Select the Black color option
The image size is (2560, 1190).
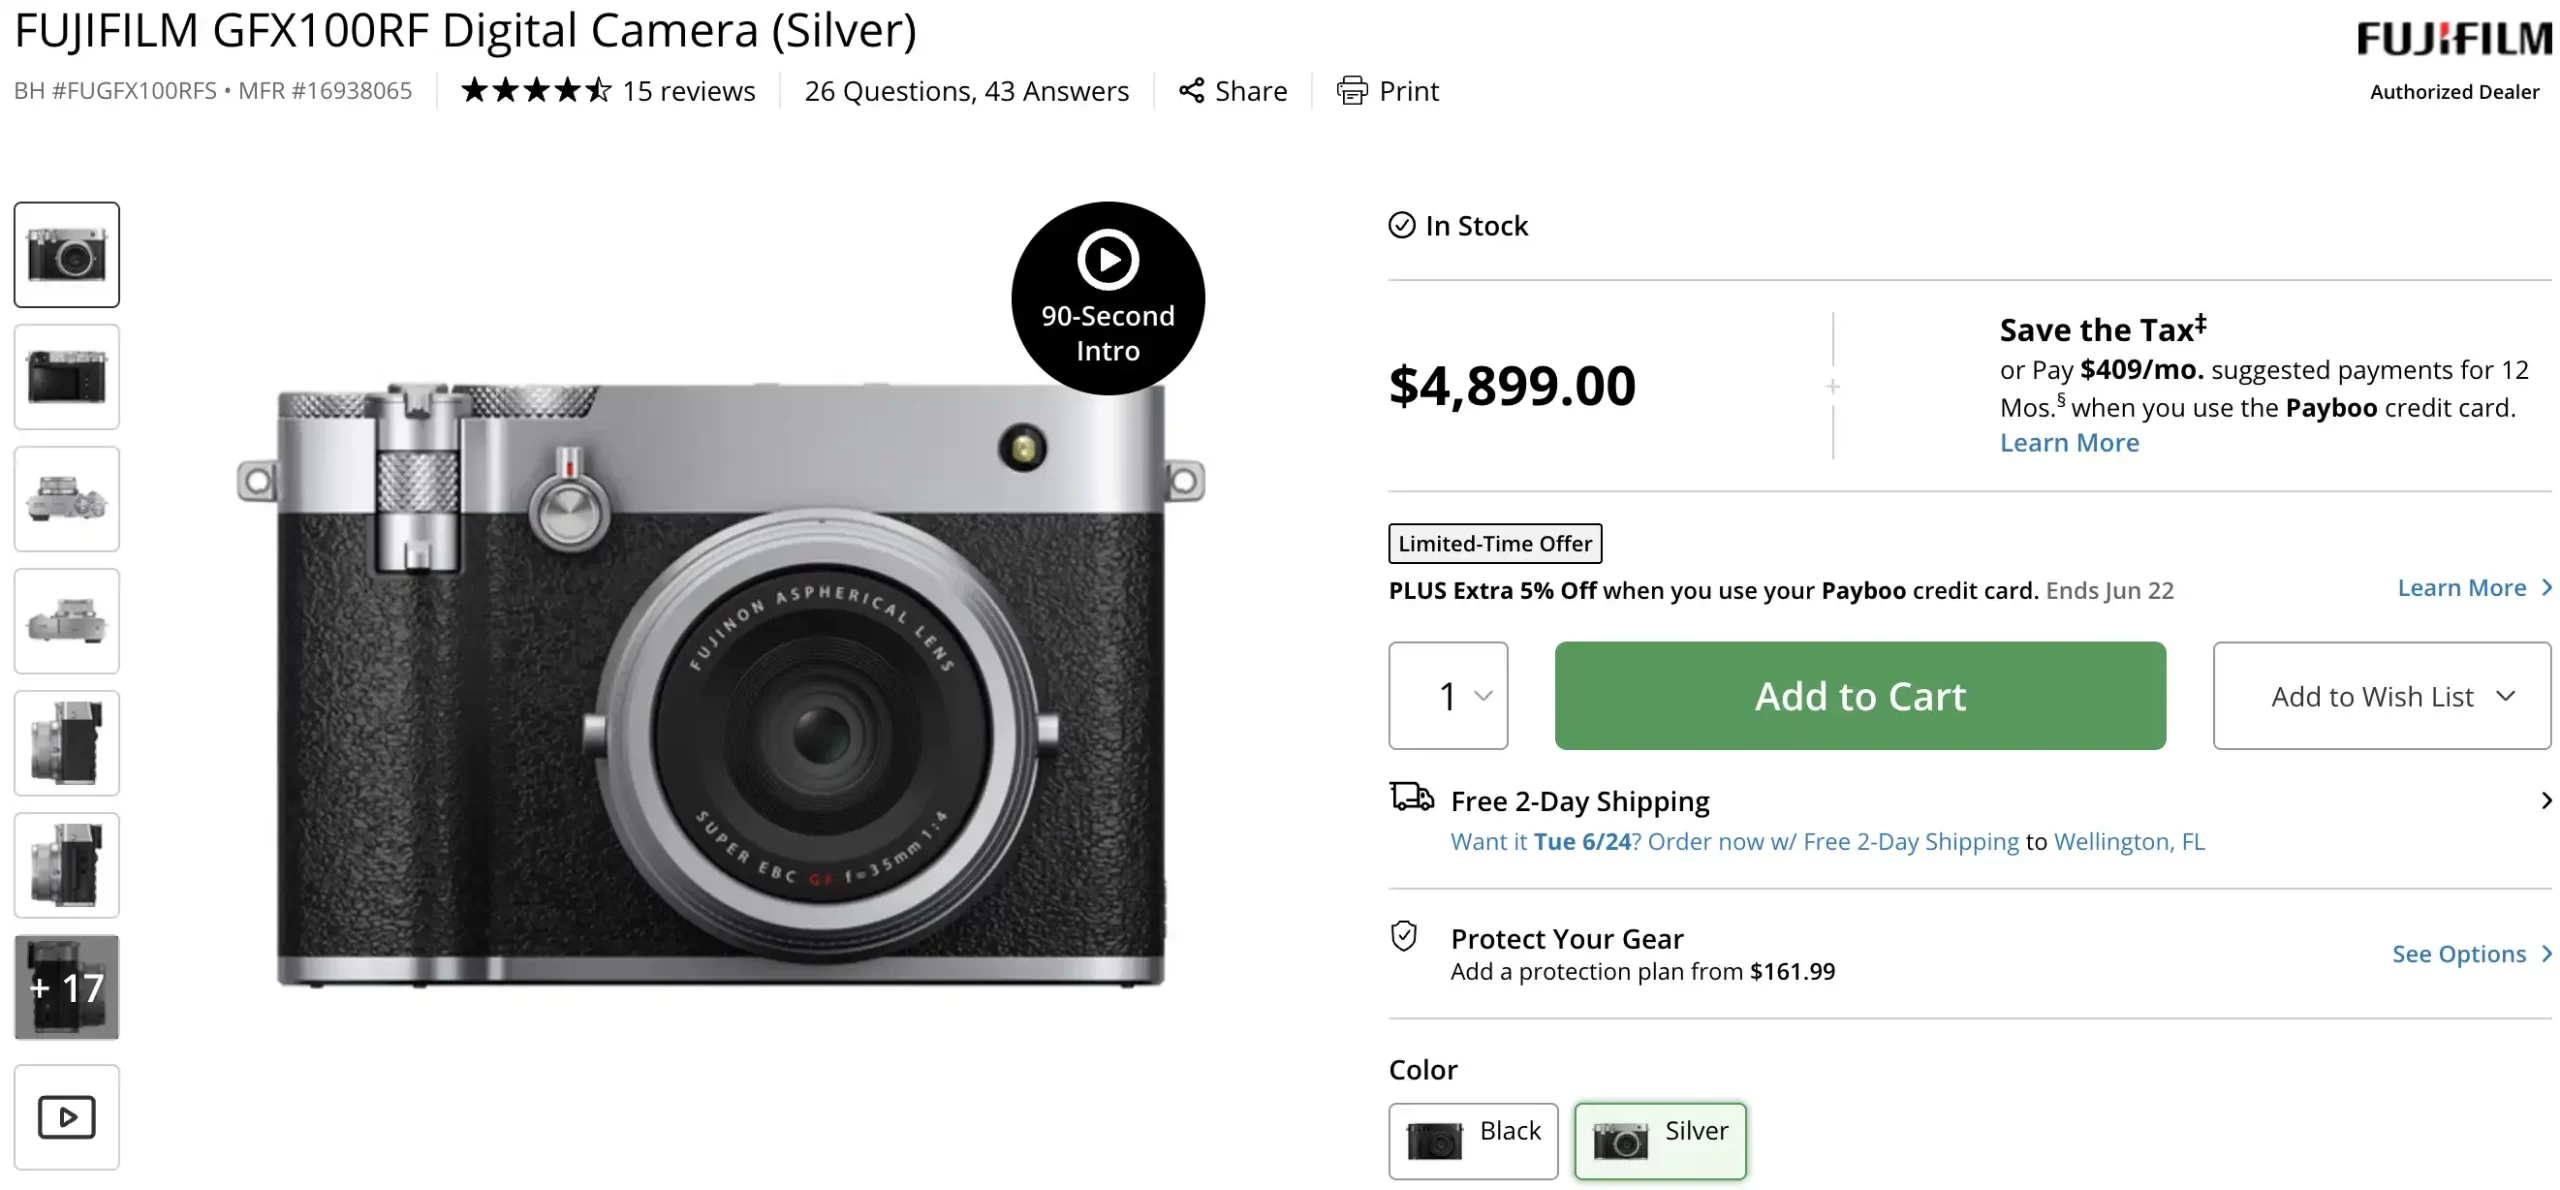tap(1472, 1140)
